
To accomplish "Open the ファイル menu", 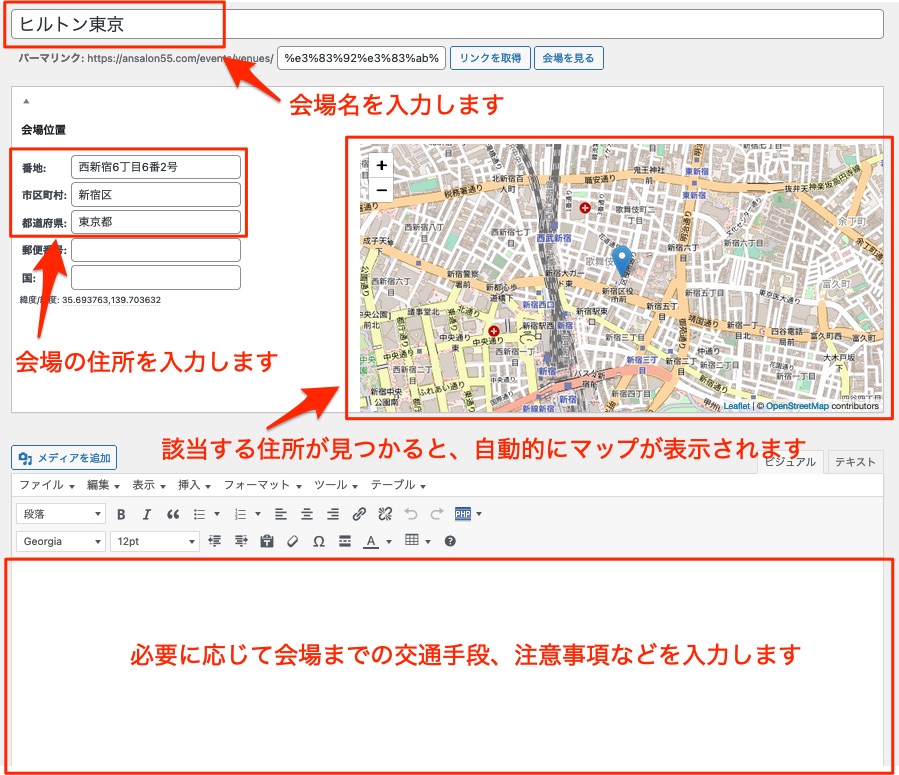I will pos(46,485).
